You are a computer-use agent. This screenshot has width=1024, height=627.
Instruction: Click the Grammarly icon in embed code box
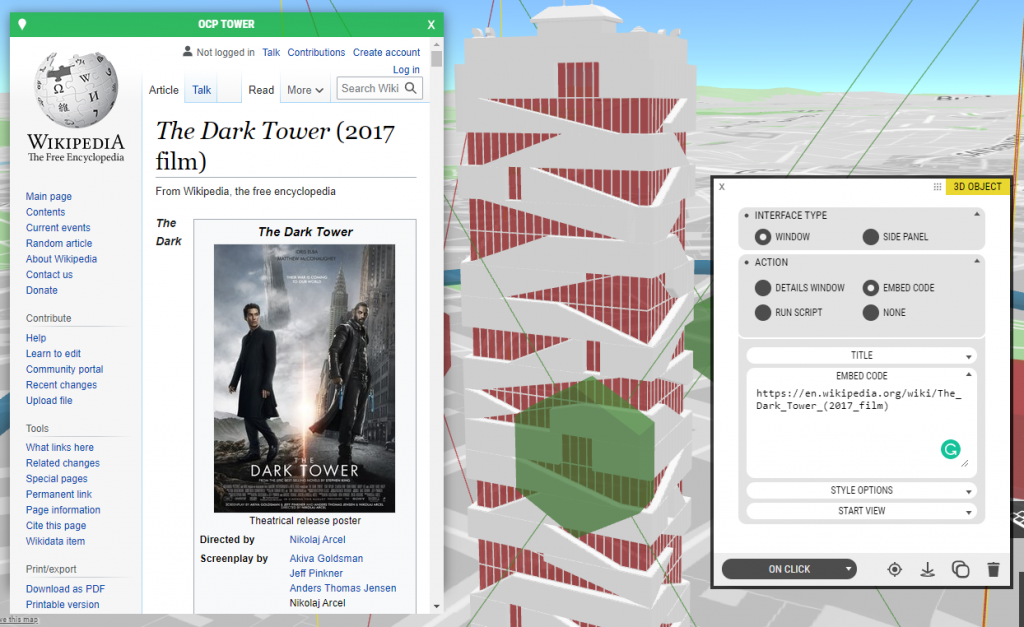coord(950,449)
